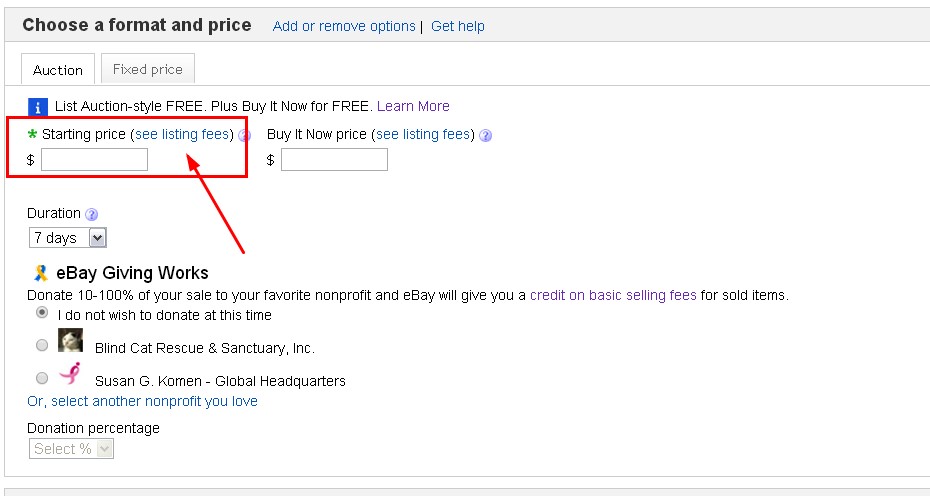
Task: Click the Blind Cat Rescue cat thumbnail
Action: pyautogui.click(x=70, y=341)
